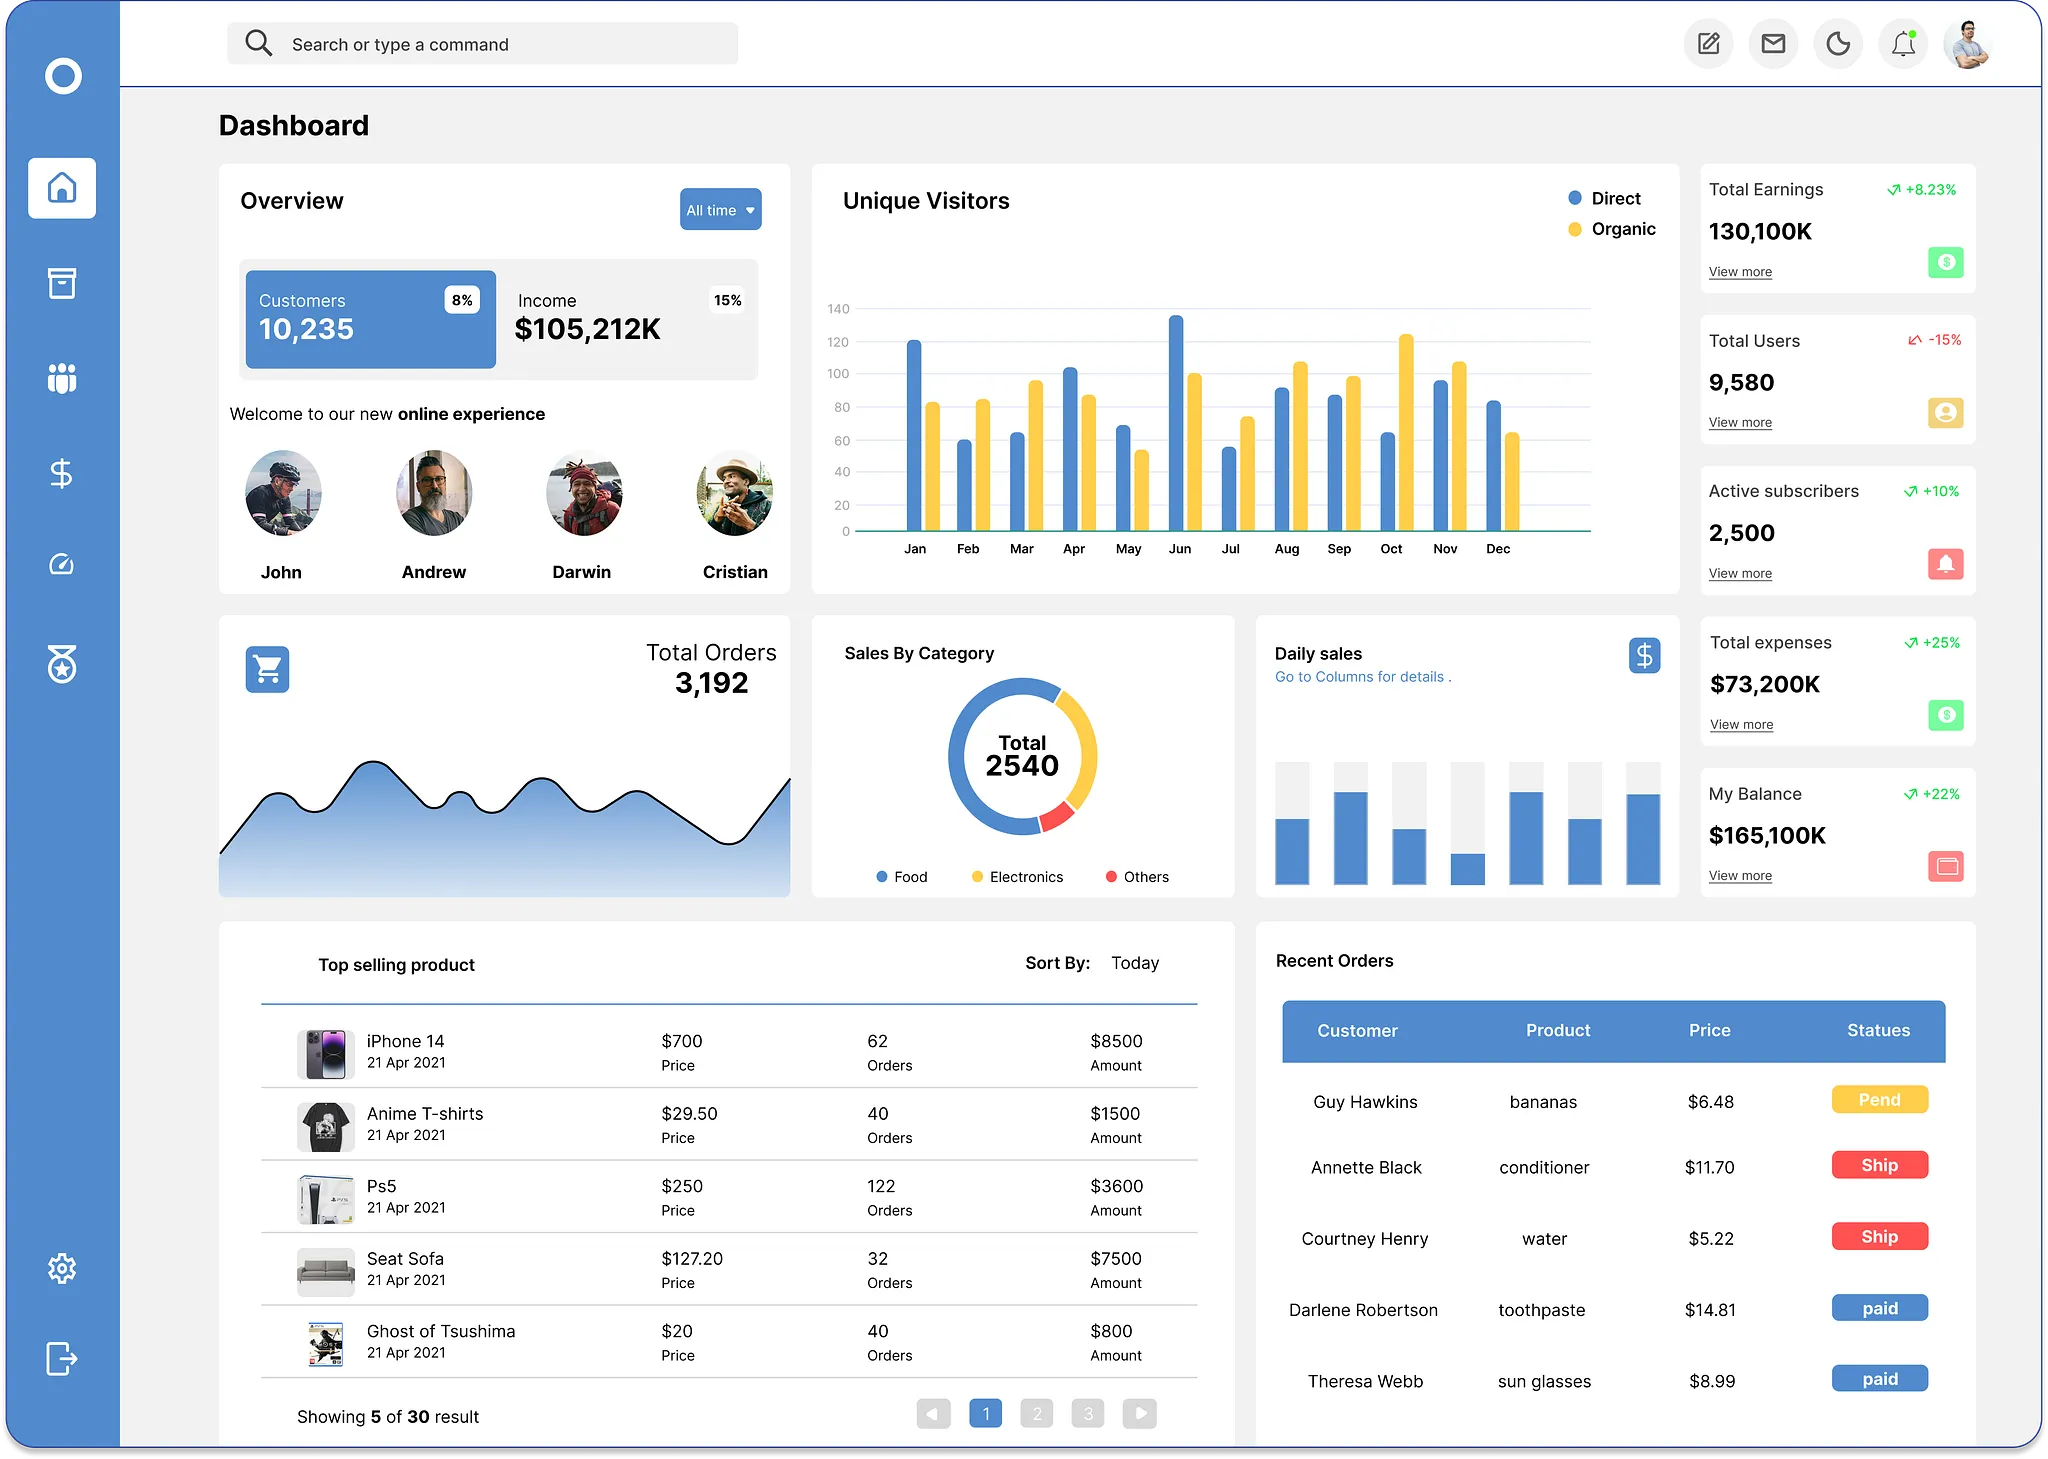
Task: Toggle dark mode with the moon icon
Action: [1839, 44]
